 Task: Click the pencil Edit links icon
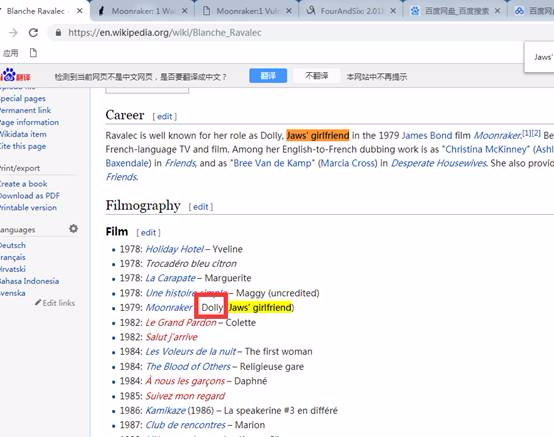click(x=38, y=302)
